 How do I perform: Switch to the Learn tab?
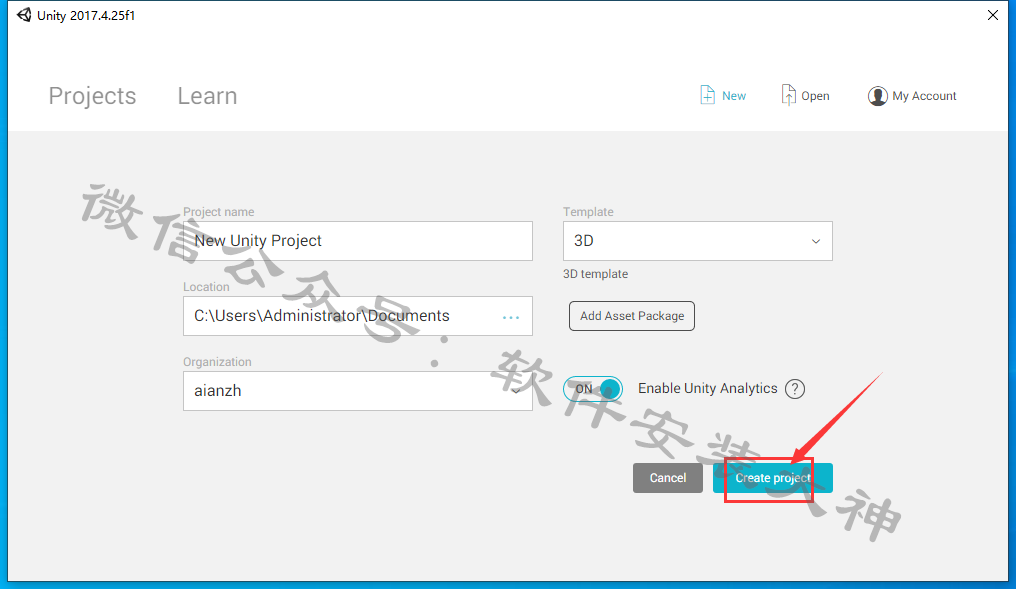[207, 96]
